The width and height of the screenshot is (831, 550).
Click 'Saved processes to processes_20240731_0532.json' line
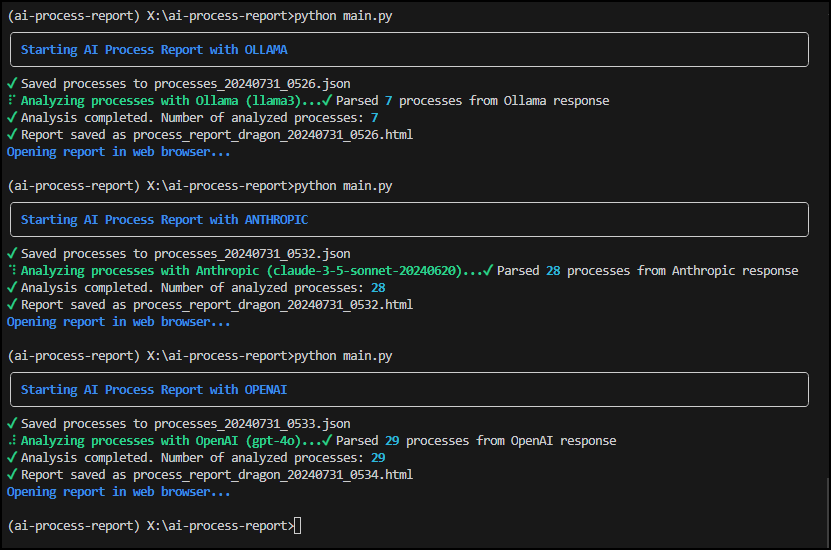coord(179,254)
